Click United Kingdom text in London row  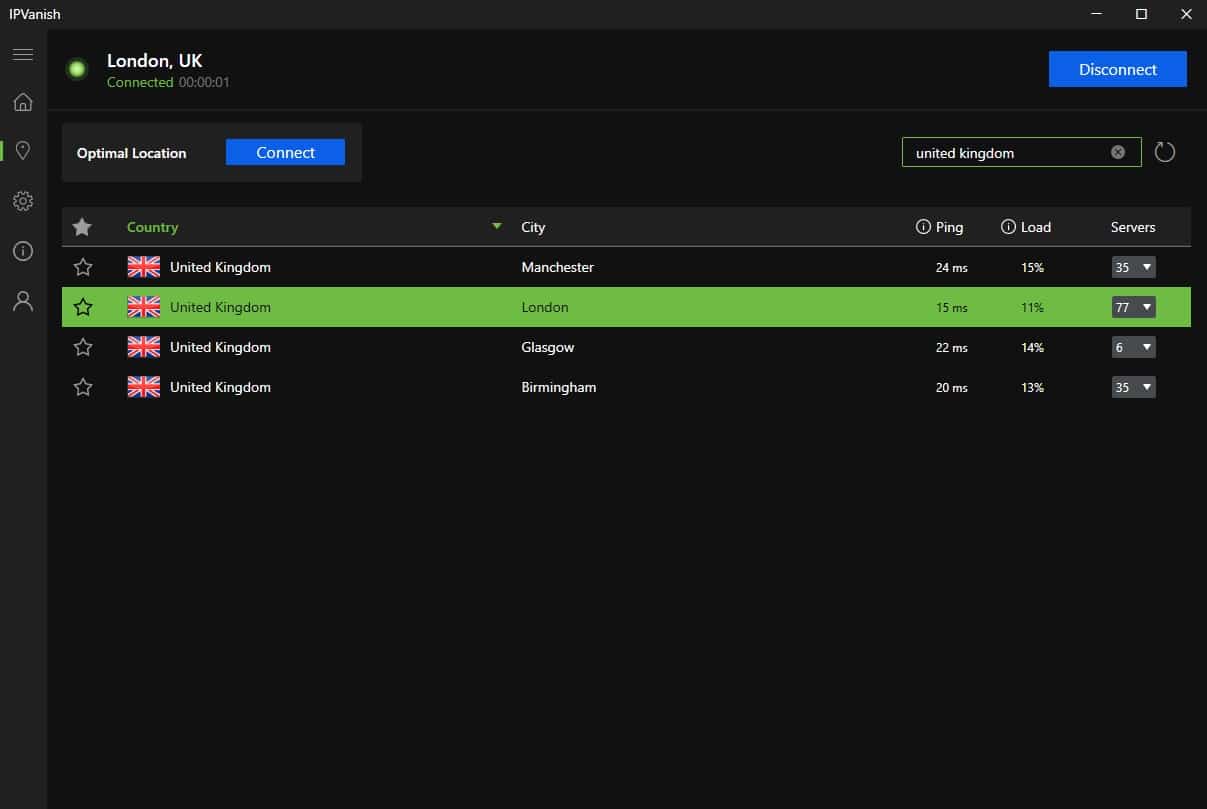tap(220, 307)
